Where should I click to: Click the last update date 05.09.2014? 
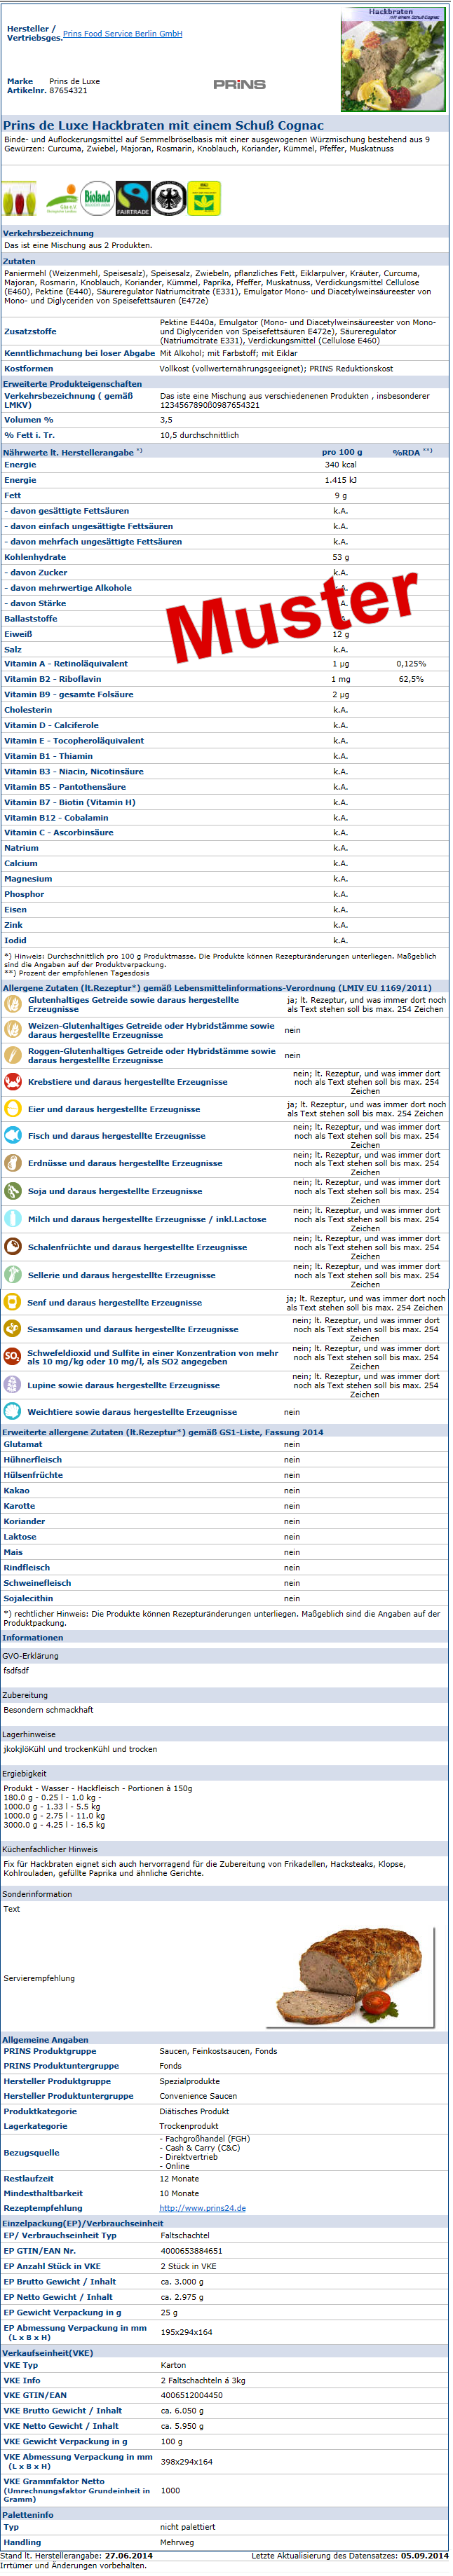tap(425, 2555)
